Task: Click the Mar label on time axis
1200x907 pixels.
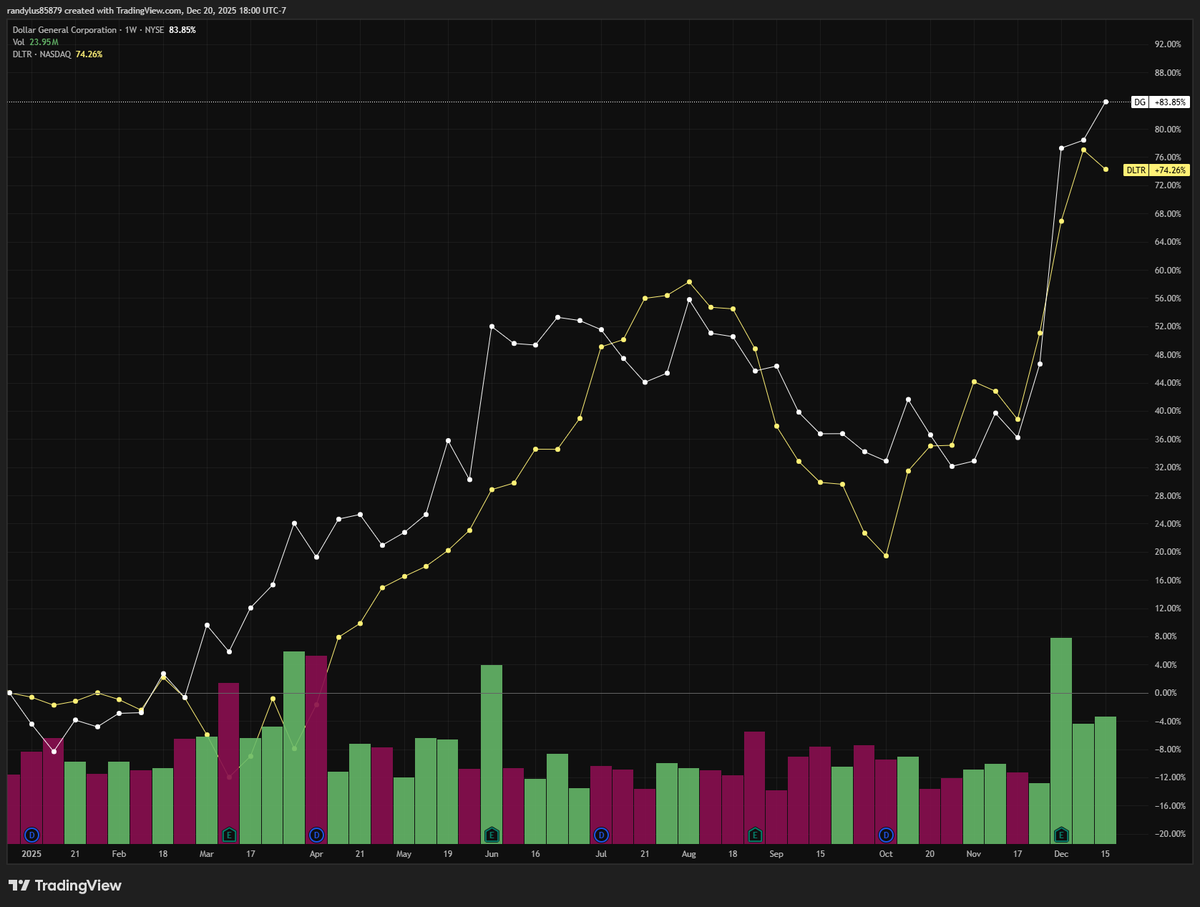Action: click(x=207, y=855)
